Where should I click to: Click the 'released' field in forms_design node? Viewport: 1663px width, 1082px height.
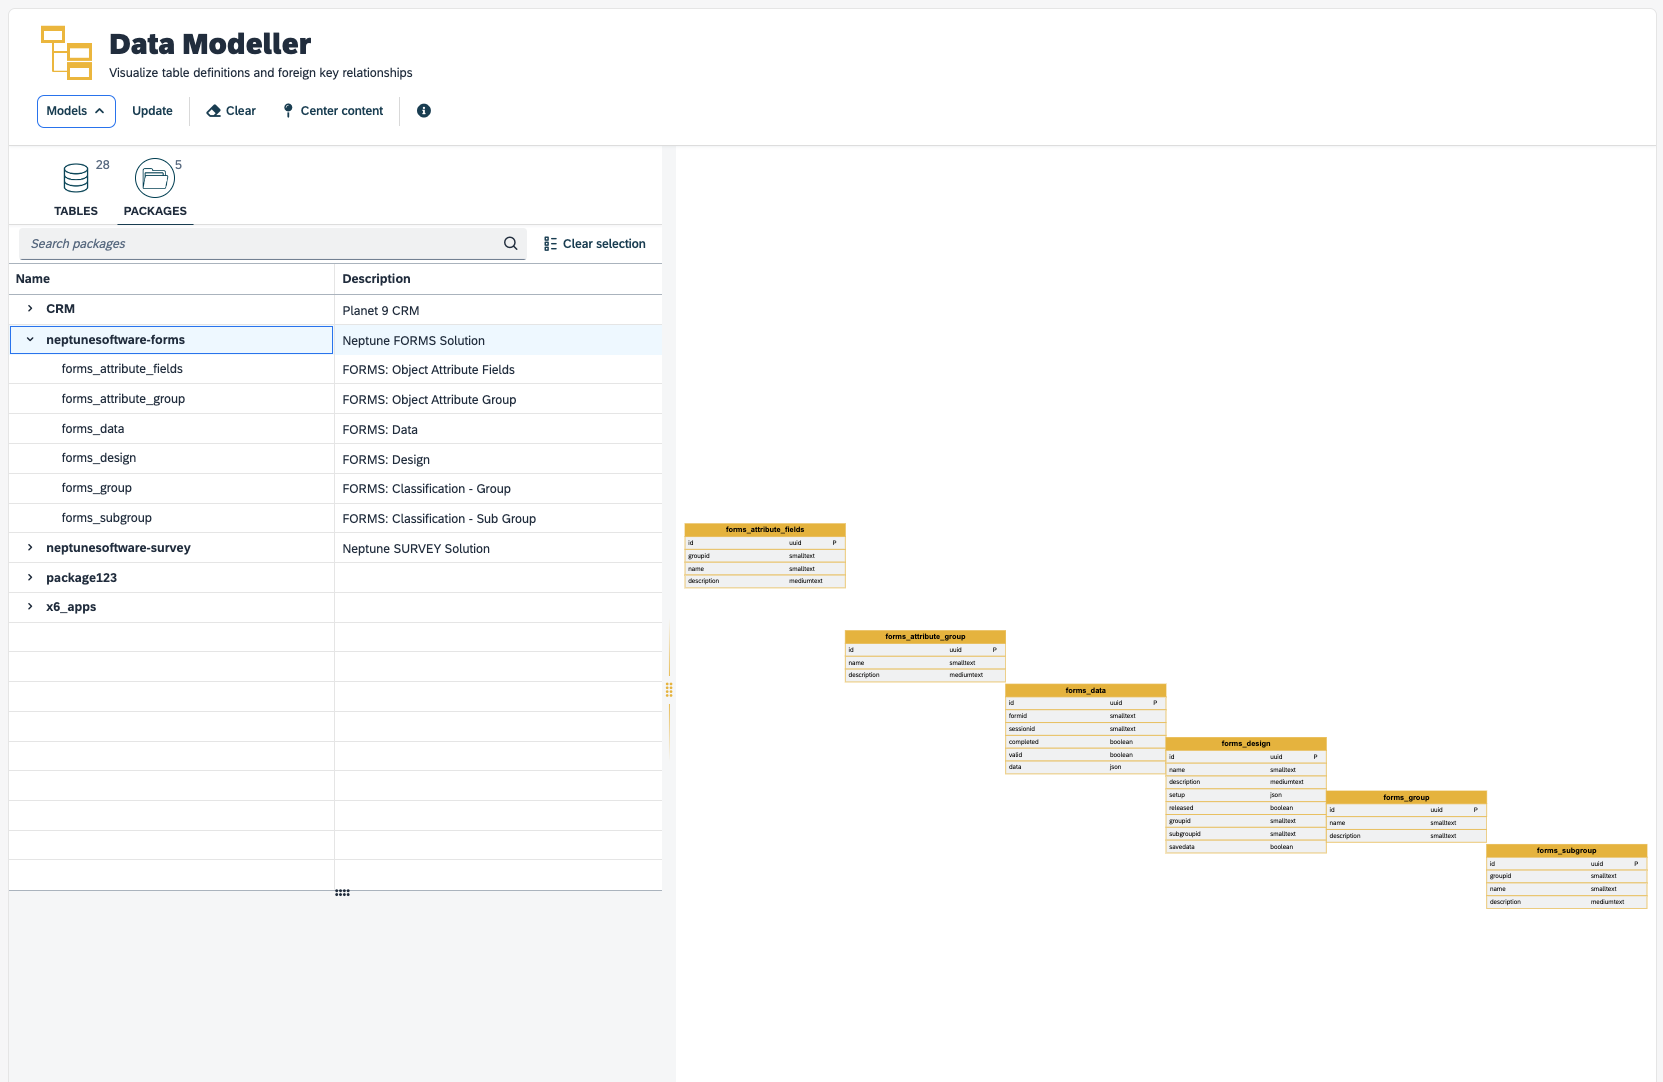tap(1246, 808)
